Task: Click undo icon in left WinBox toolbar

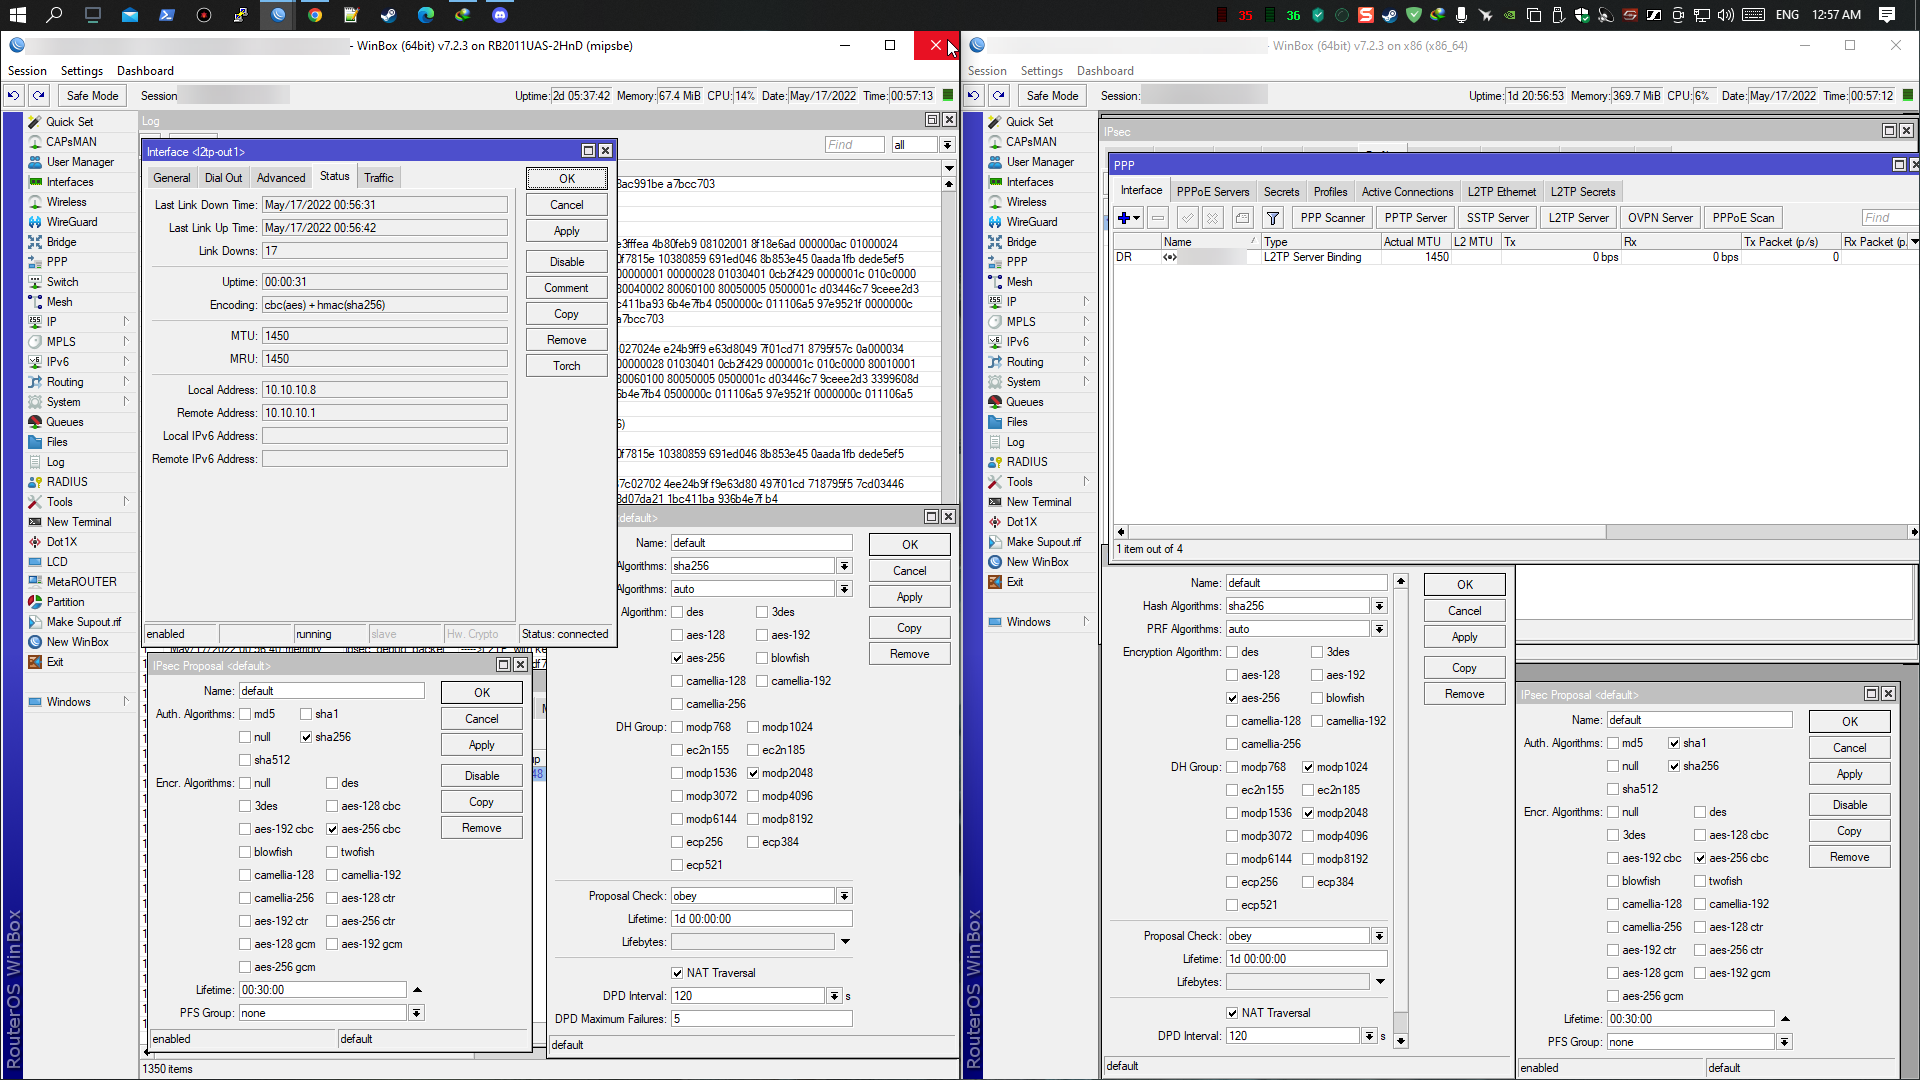Action: (13, 95)
